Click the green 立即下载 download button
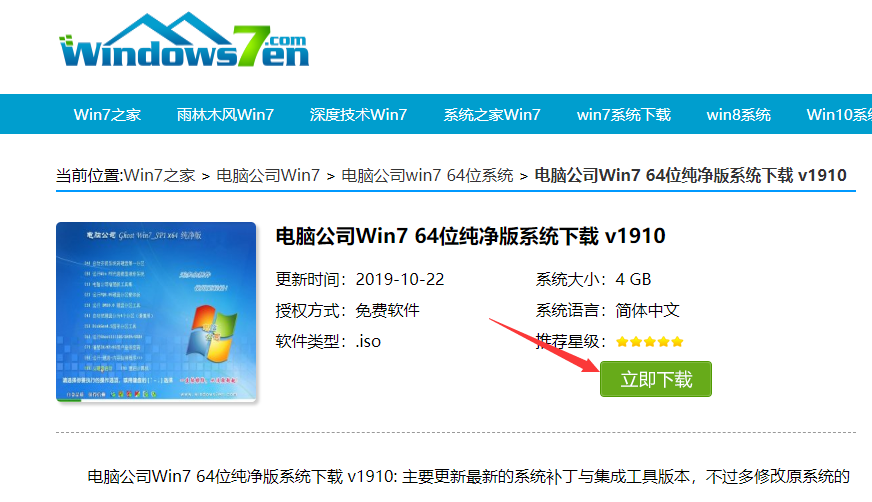The width and height of the screenshot is (872, 502). coord(656,379)
